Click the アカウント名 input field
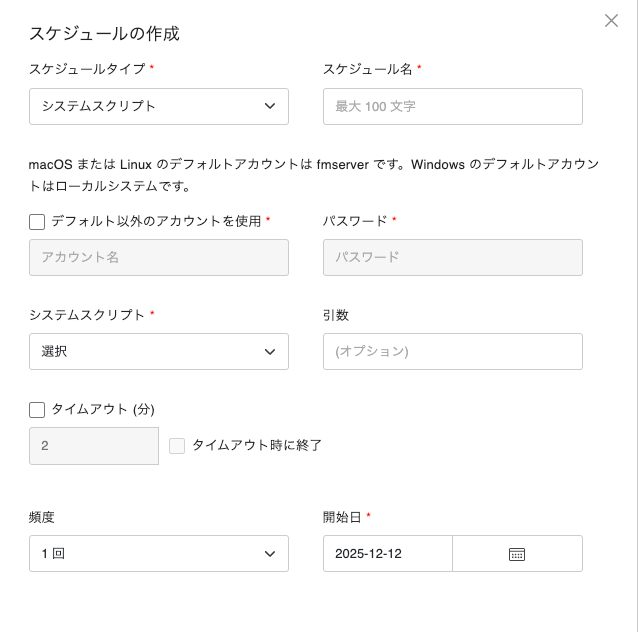 (x=159, y=257)
